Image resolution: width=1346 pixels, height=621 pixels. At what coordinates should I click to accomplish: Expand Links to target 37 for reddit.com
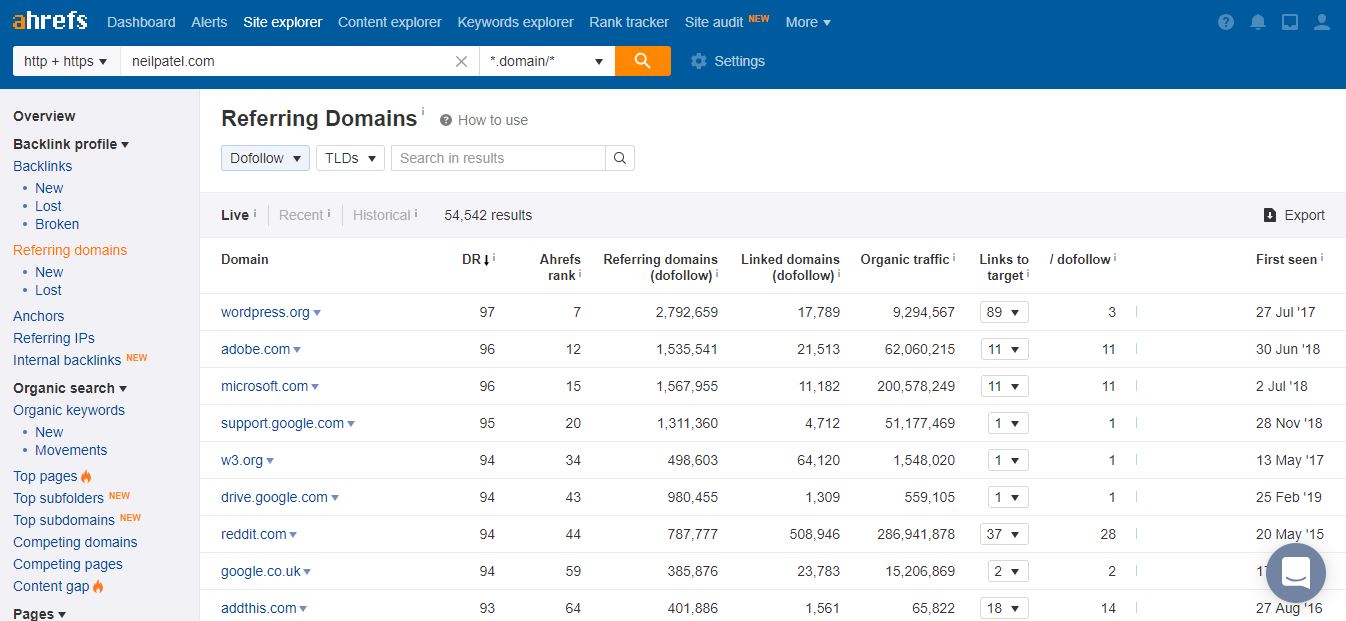coord(1004,534)
